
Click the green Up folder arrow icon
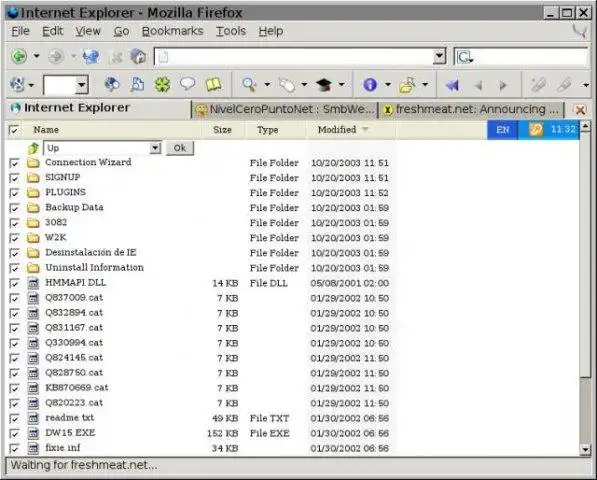pos(34,148)
